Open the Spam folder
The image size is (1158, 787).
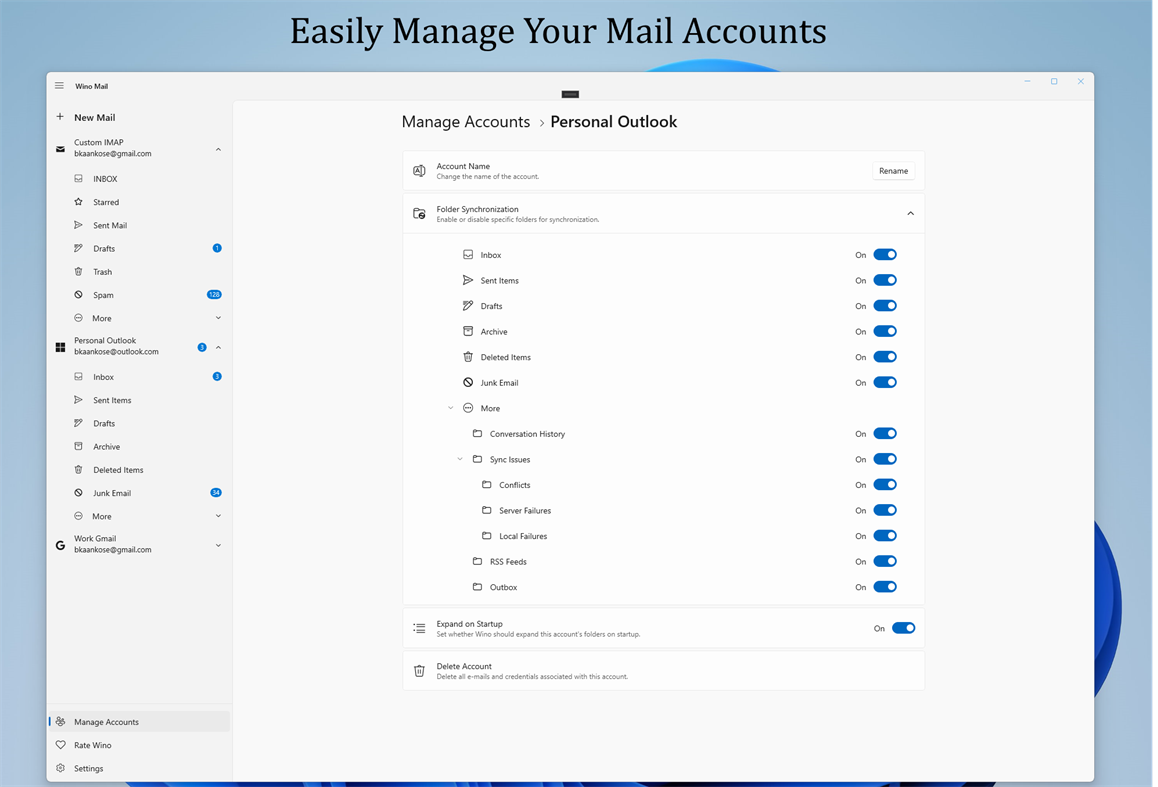(x=101, y=294)
